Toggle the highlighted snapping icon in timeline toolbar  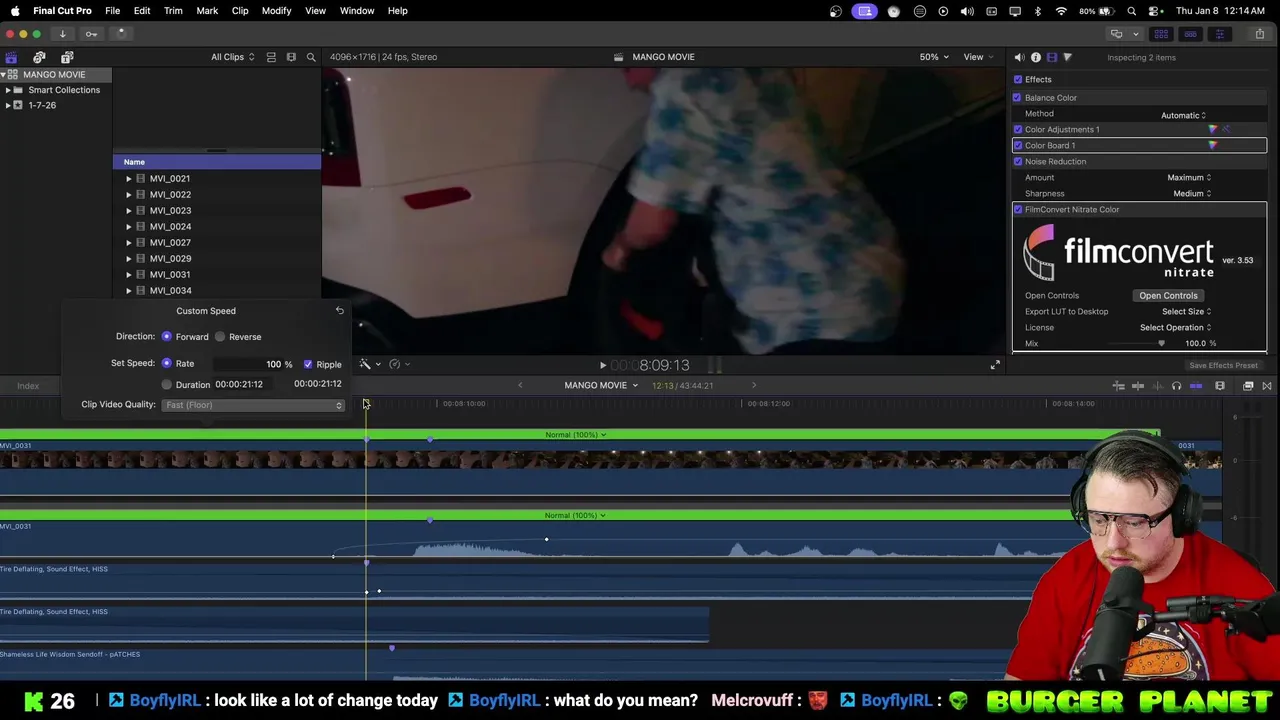click(x=1196, y=386)
